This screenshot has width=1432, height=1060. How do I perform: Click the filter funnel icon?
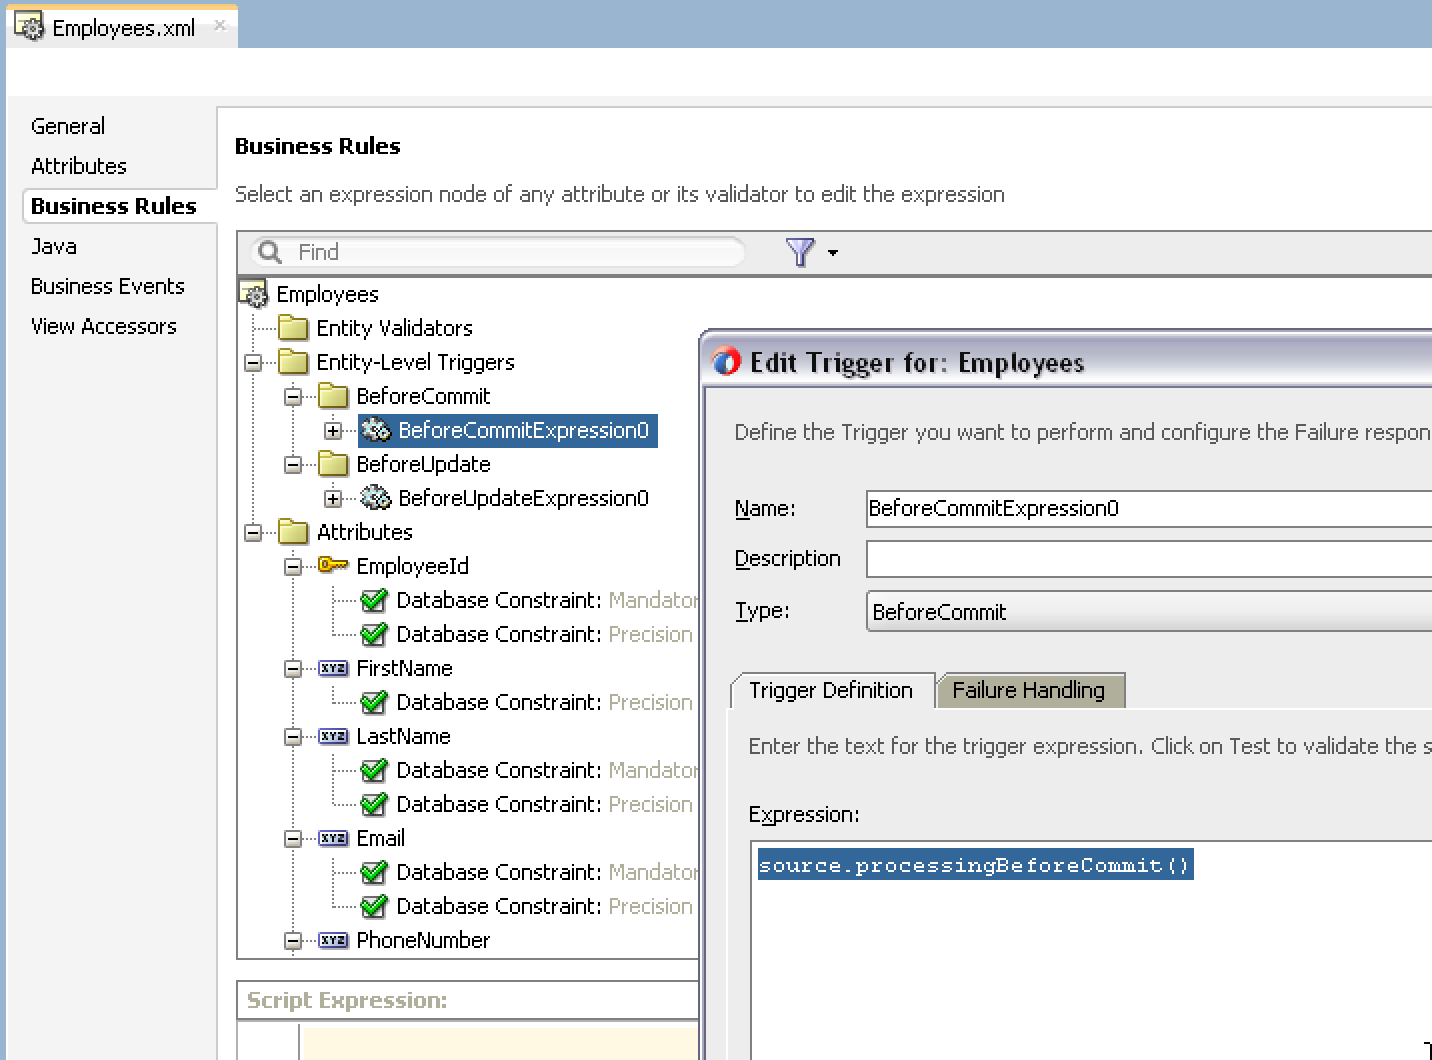point(800,252)
